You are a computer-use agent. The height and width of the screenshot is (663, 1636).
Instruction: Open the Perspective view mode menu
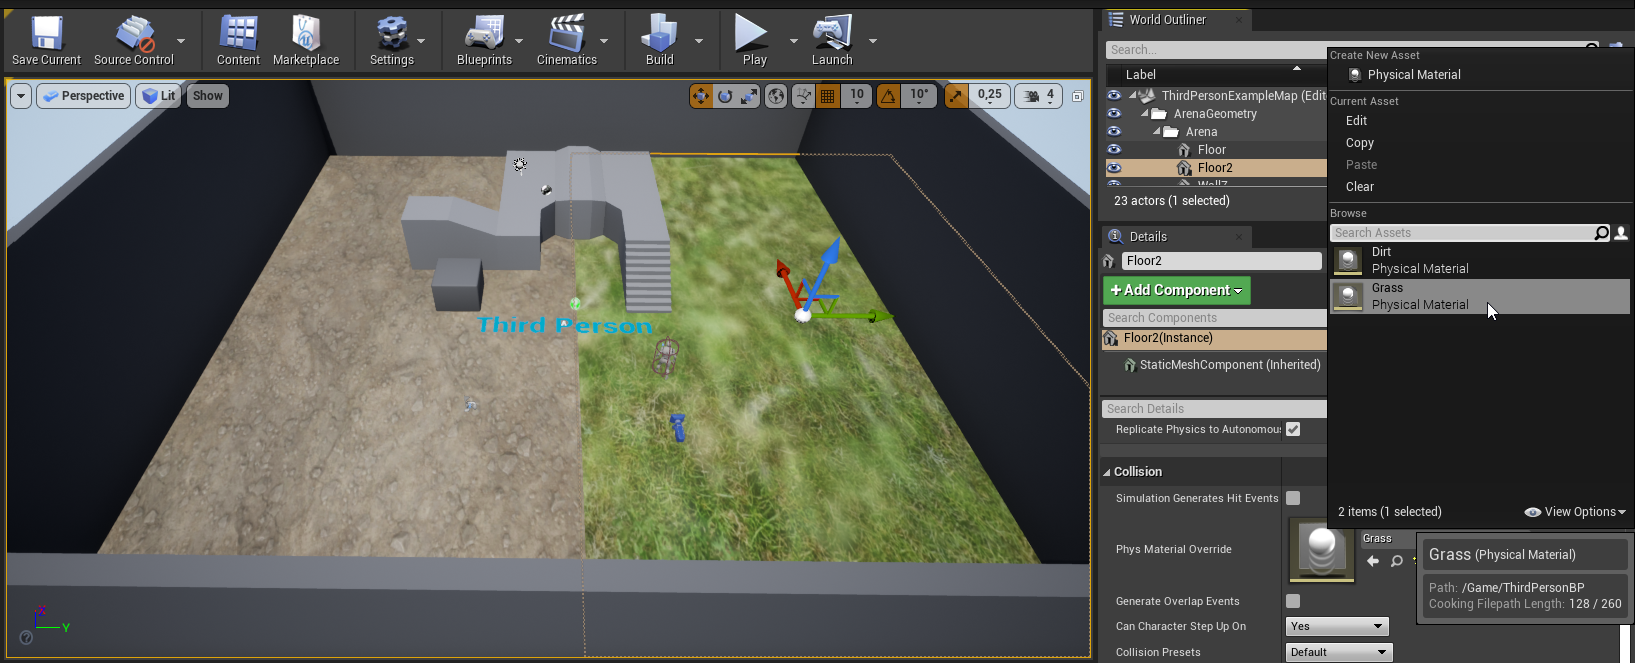click(x=84, y=96)
